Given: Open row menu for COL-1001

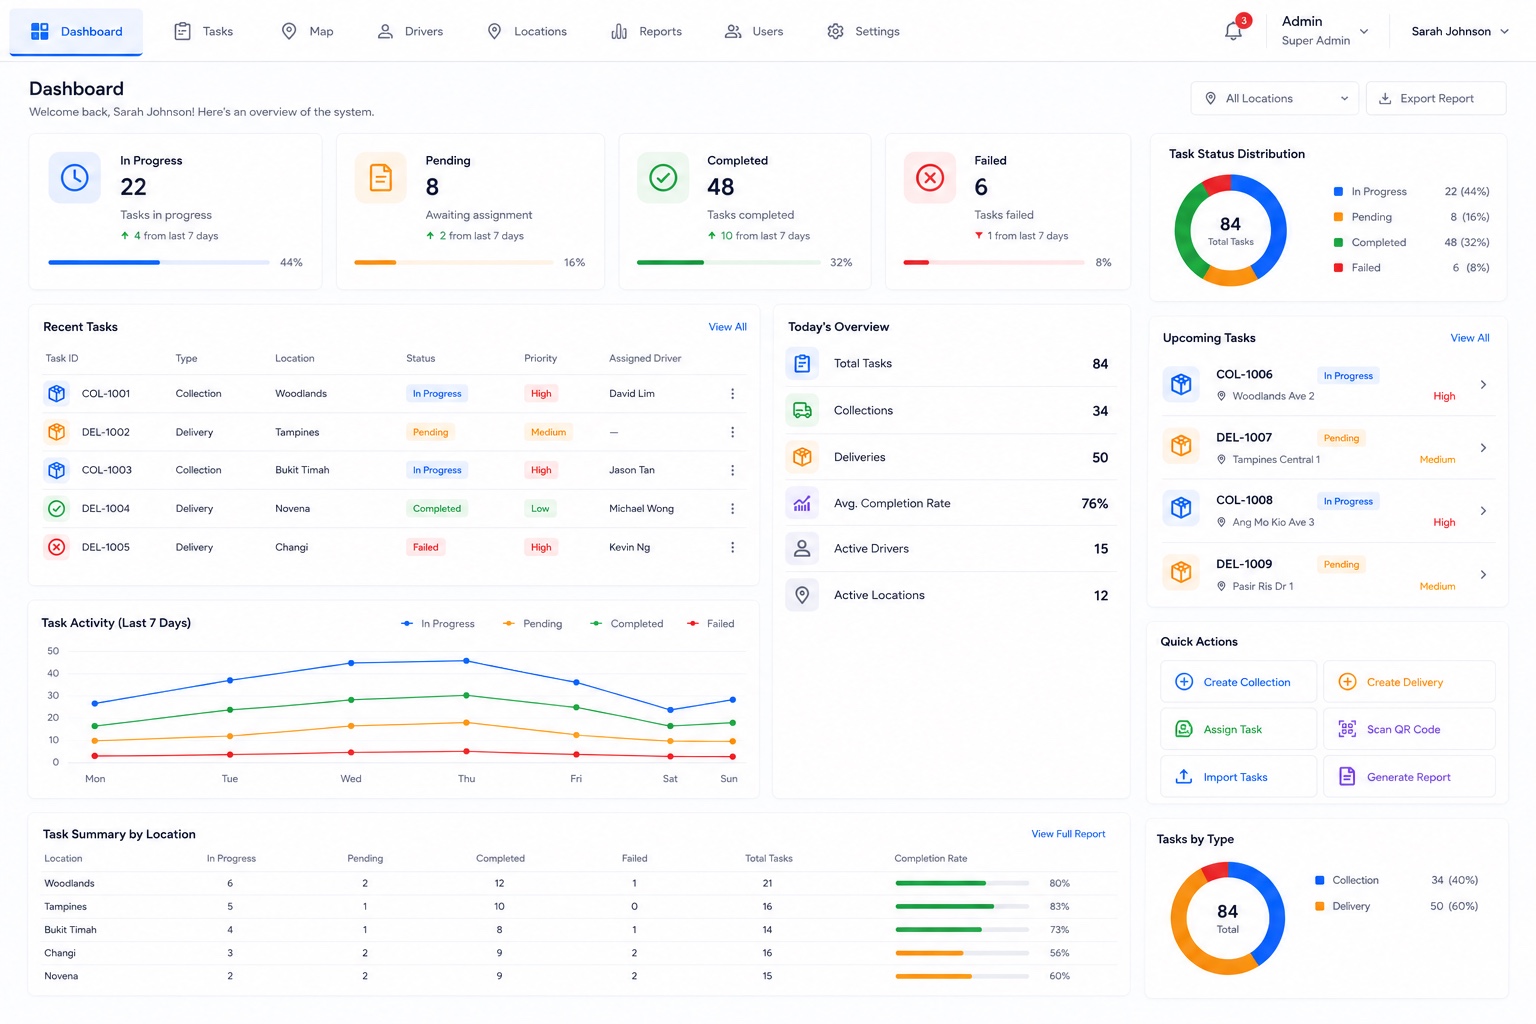Looking at the screenshot, I should pyautogui.click(x=732, y=394).
